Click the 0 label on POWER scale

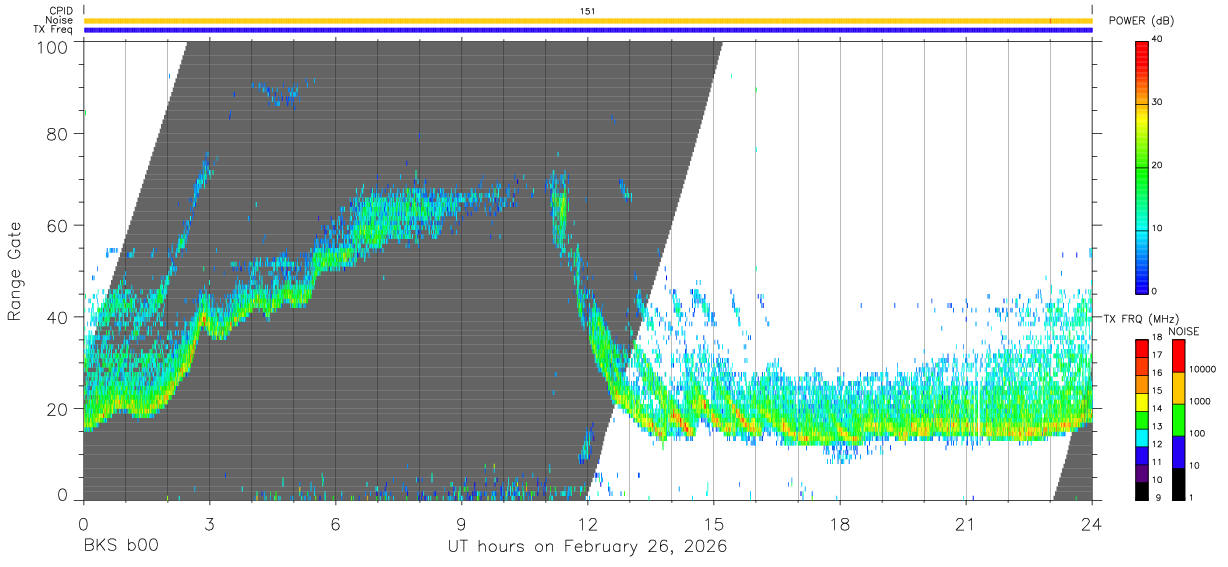[1155, 291]
